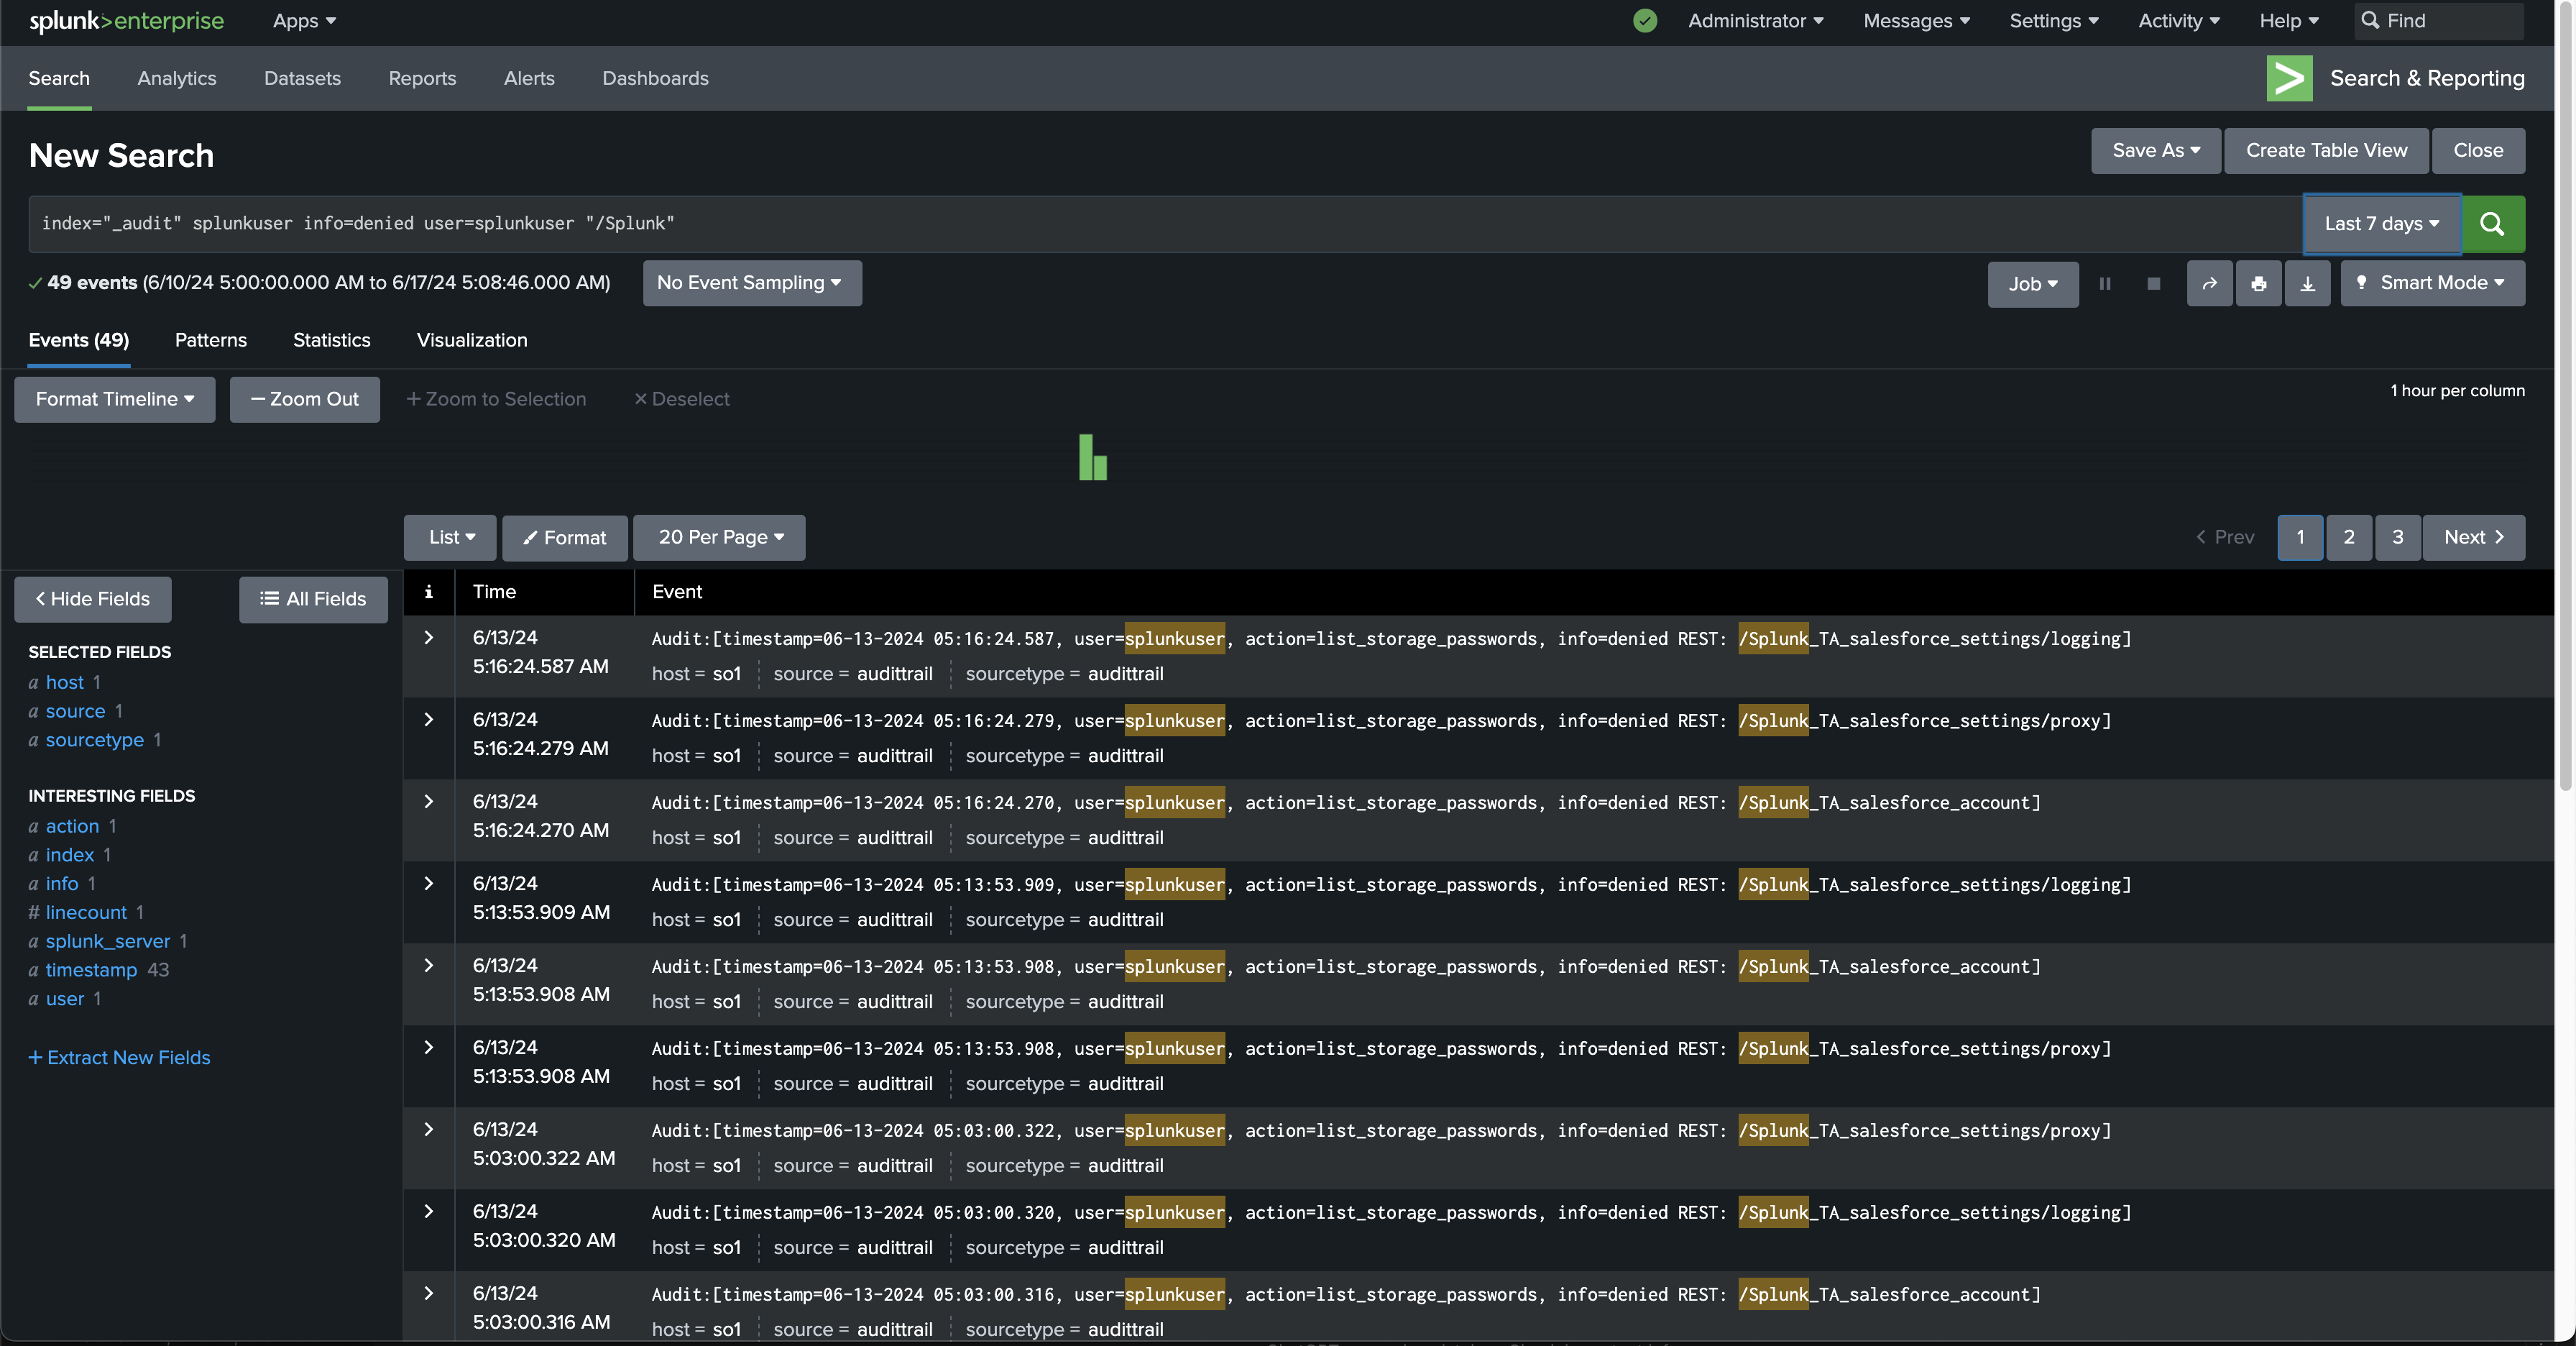Hide the fields sidebar with Hide Fields
Viewport: 2576px width, 1346px height.
[92, 598]
